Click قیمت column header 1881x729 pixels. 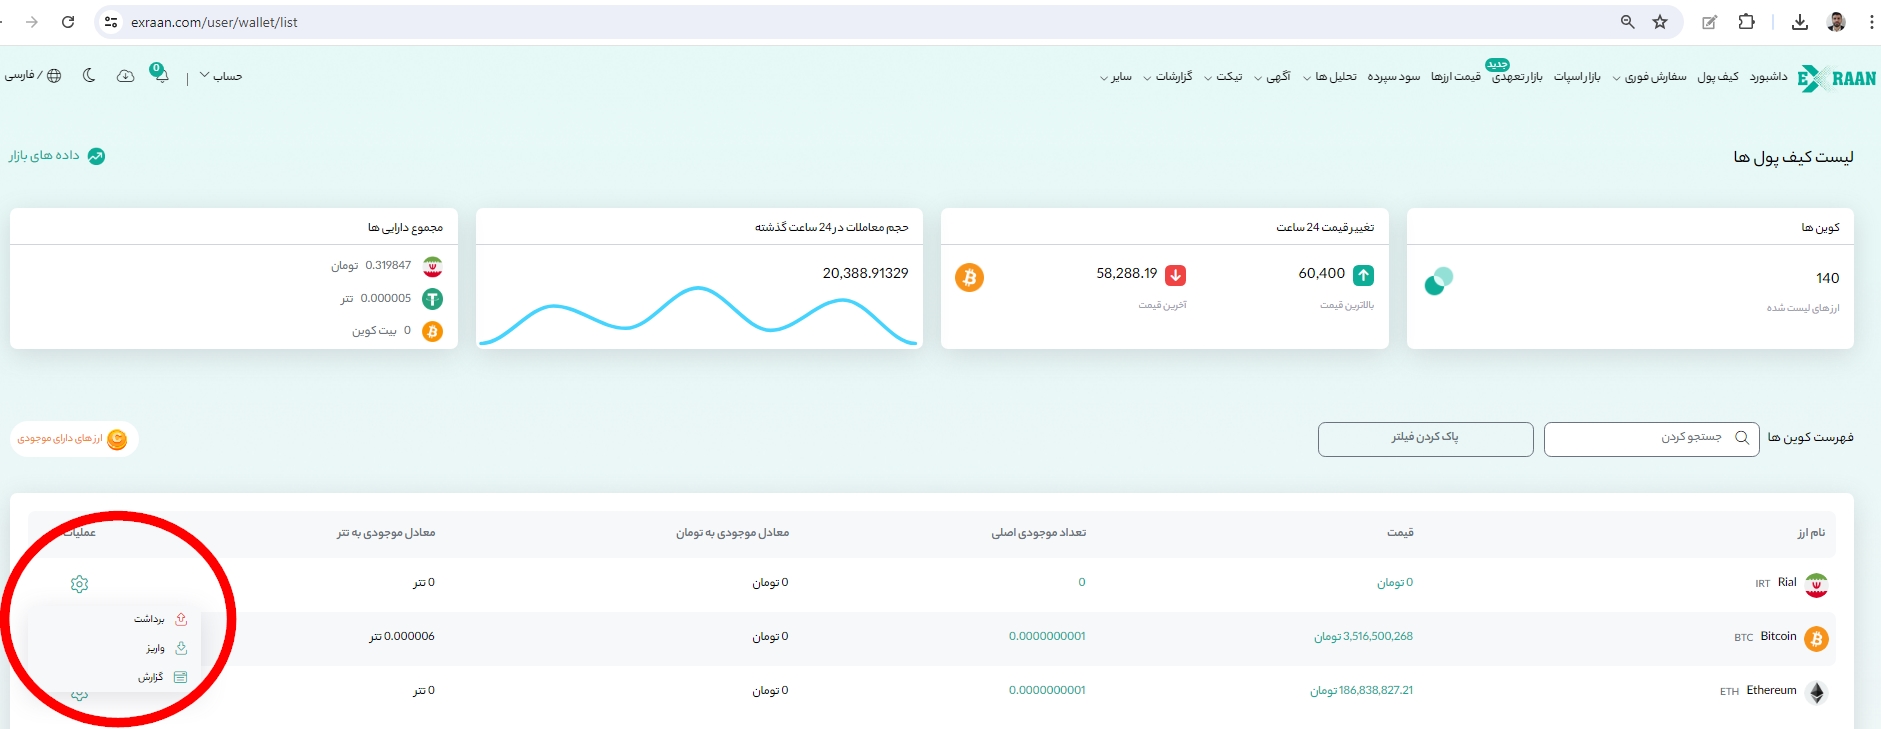click(1400, 533)
